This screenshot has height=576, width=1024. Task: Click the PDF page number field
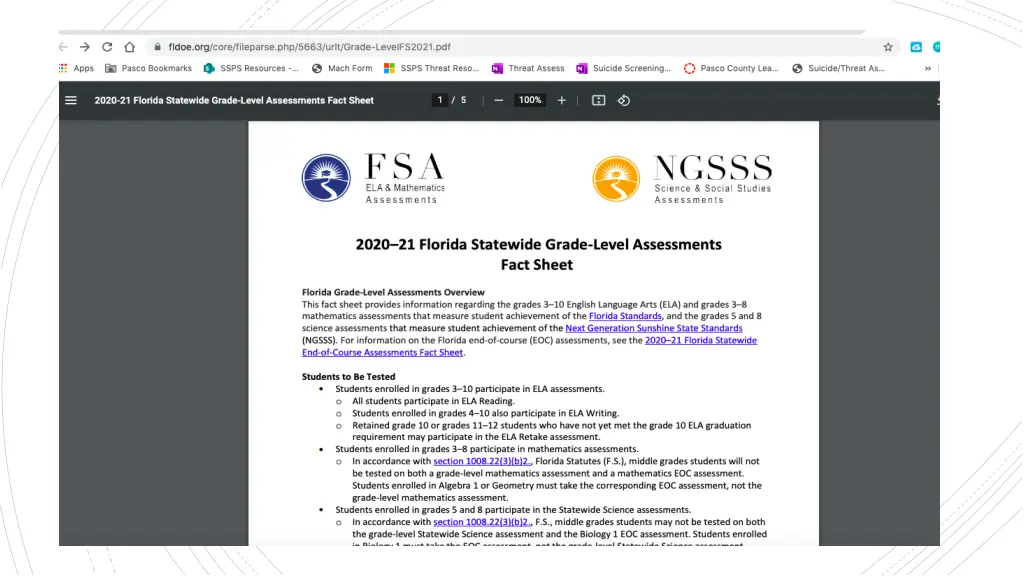coord(440,100)
